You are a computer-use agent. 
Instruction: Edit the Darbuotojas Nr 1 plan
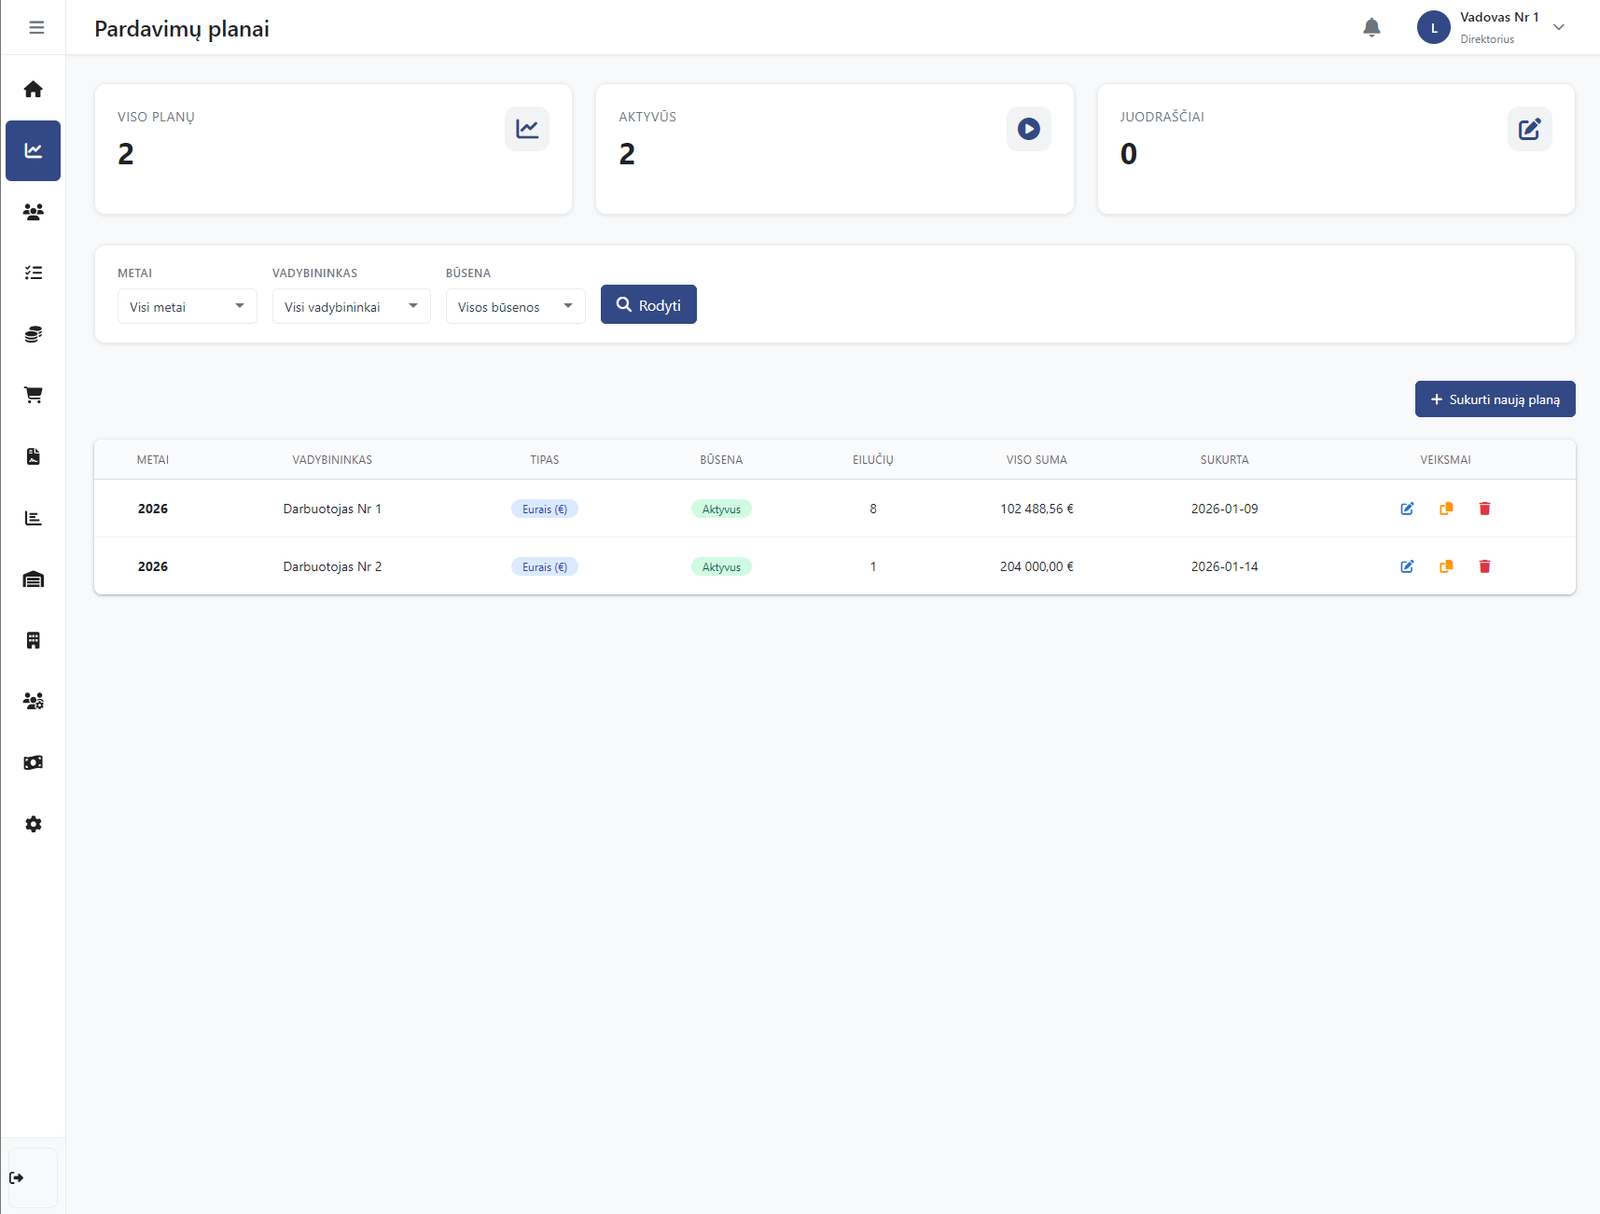1407,509
